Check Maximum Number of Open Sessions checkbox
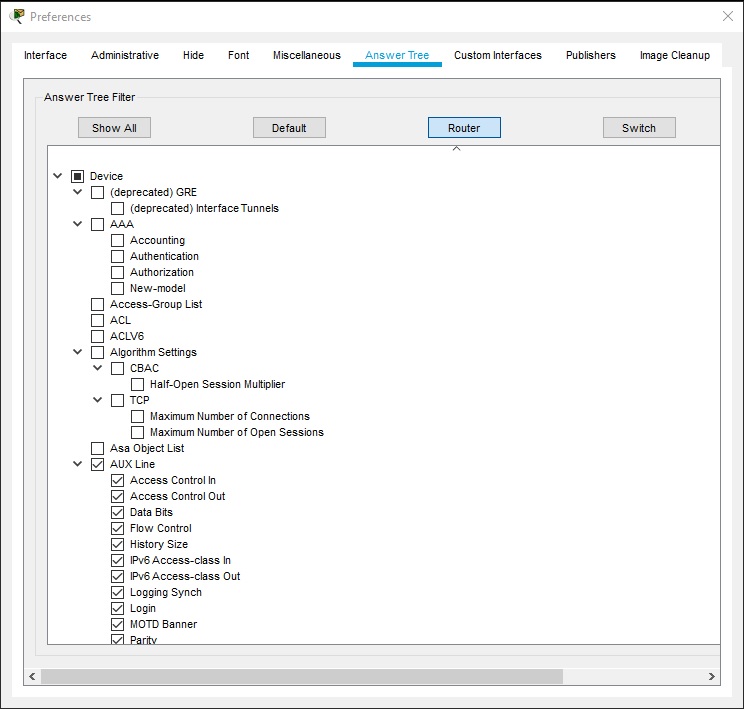Image resolution: width=744 pixels, height=709 pixels. pos(137,432)
